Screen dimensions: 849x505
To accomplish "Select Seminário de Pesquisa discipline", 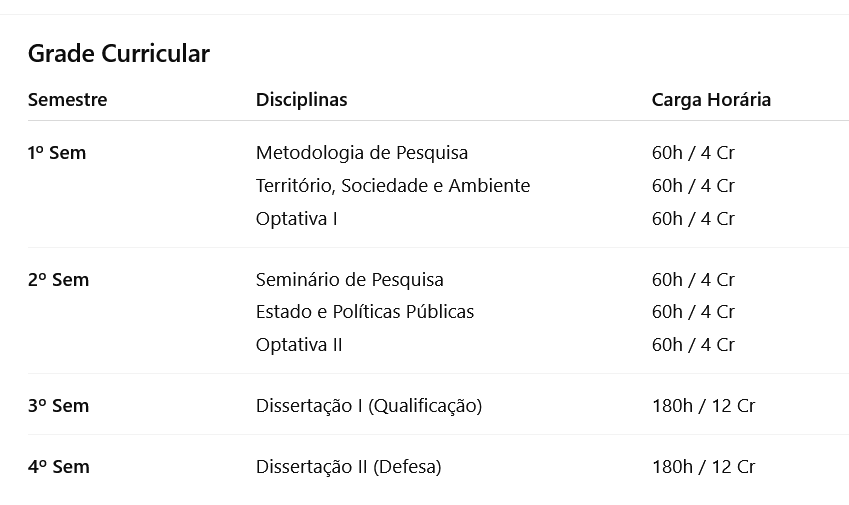I will coord(350,280).
